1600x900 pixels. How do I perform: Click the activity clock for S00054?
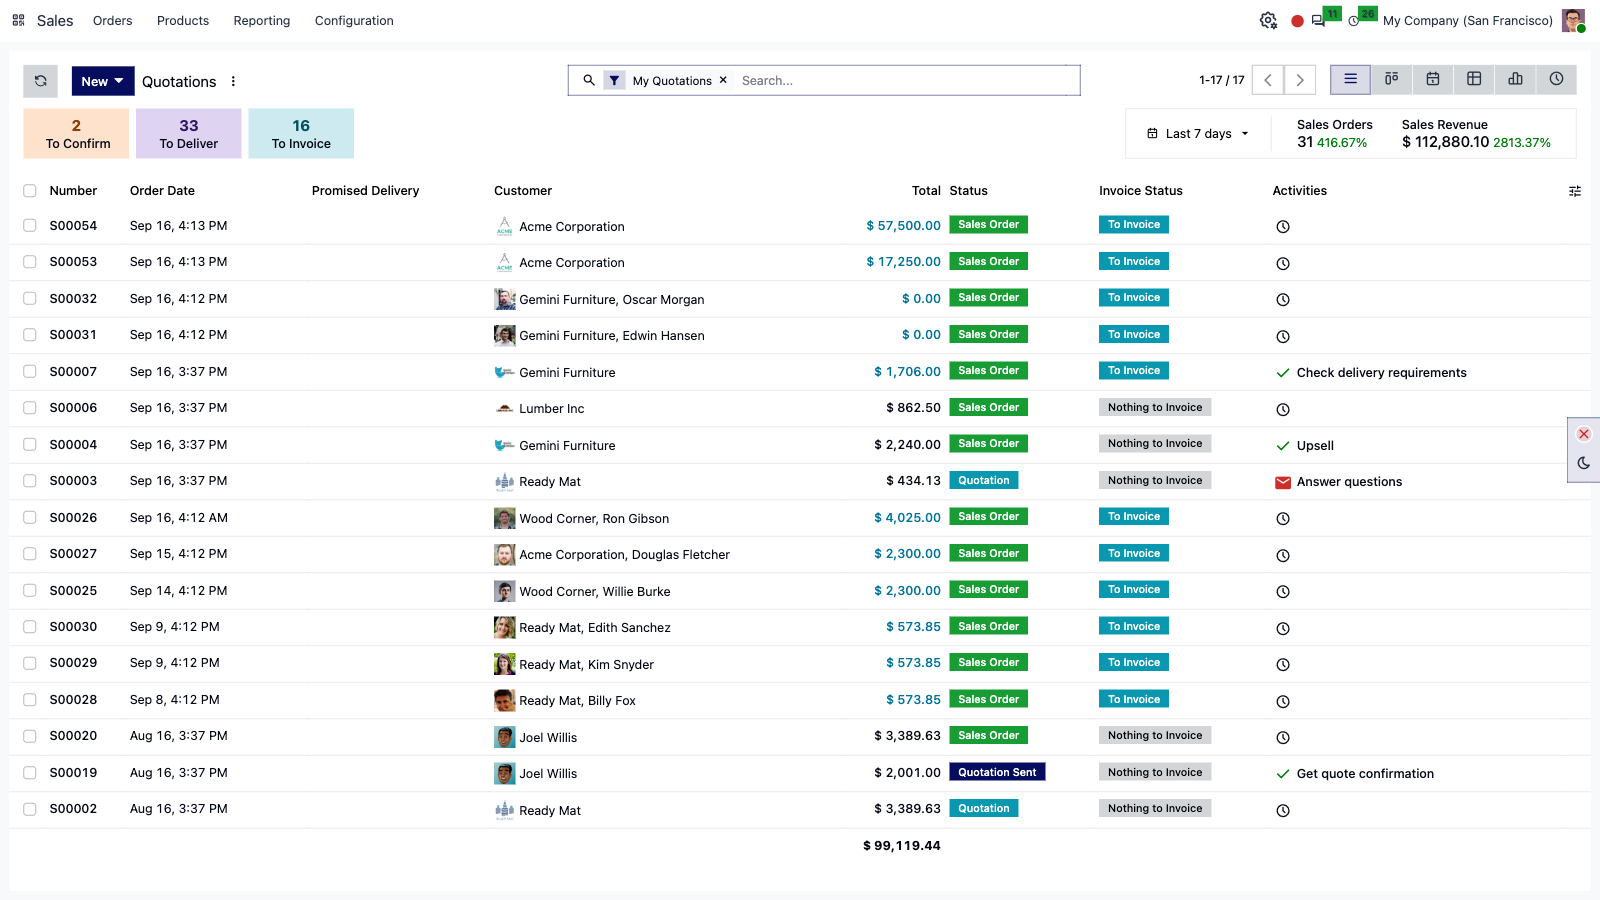(x=1283, y=227)
